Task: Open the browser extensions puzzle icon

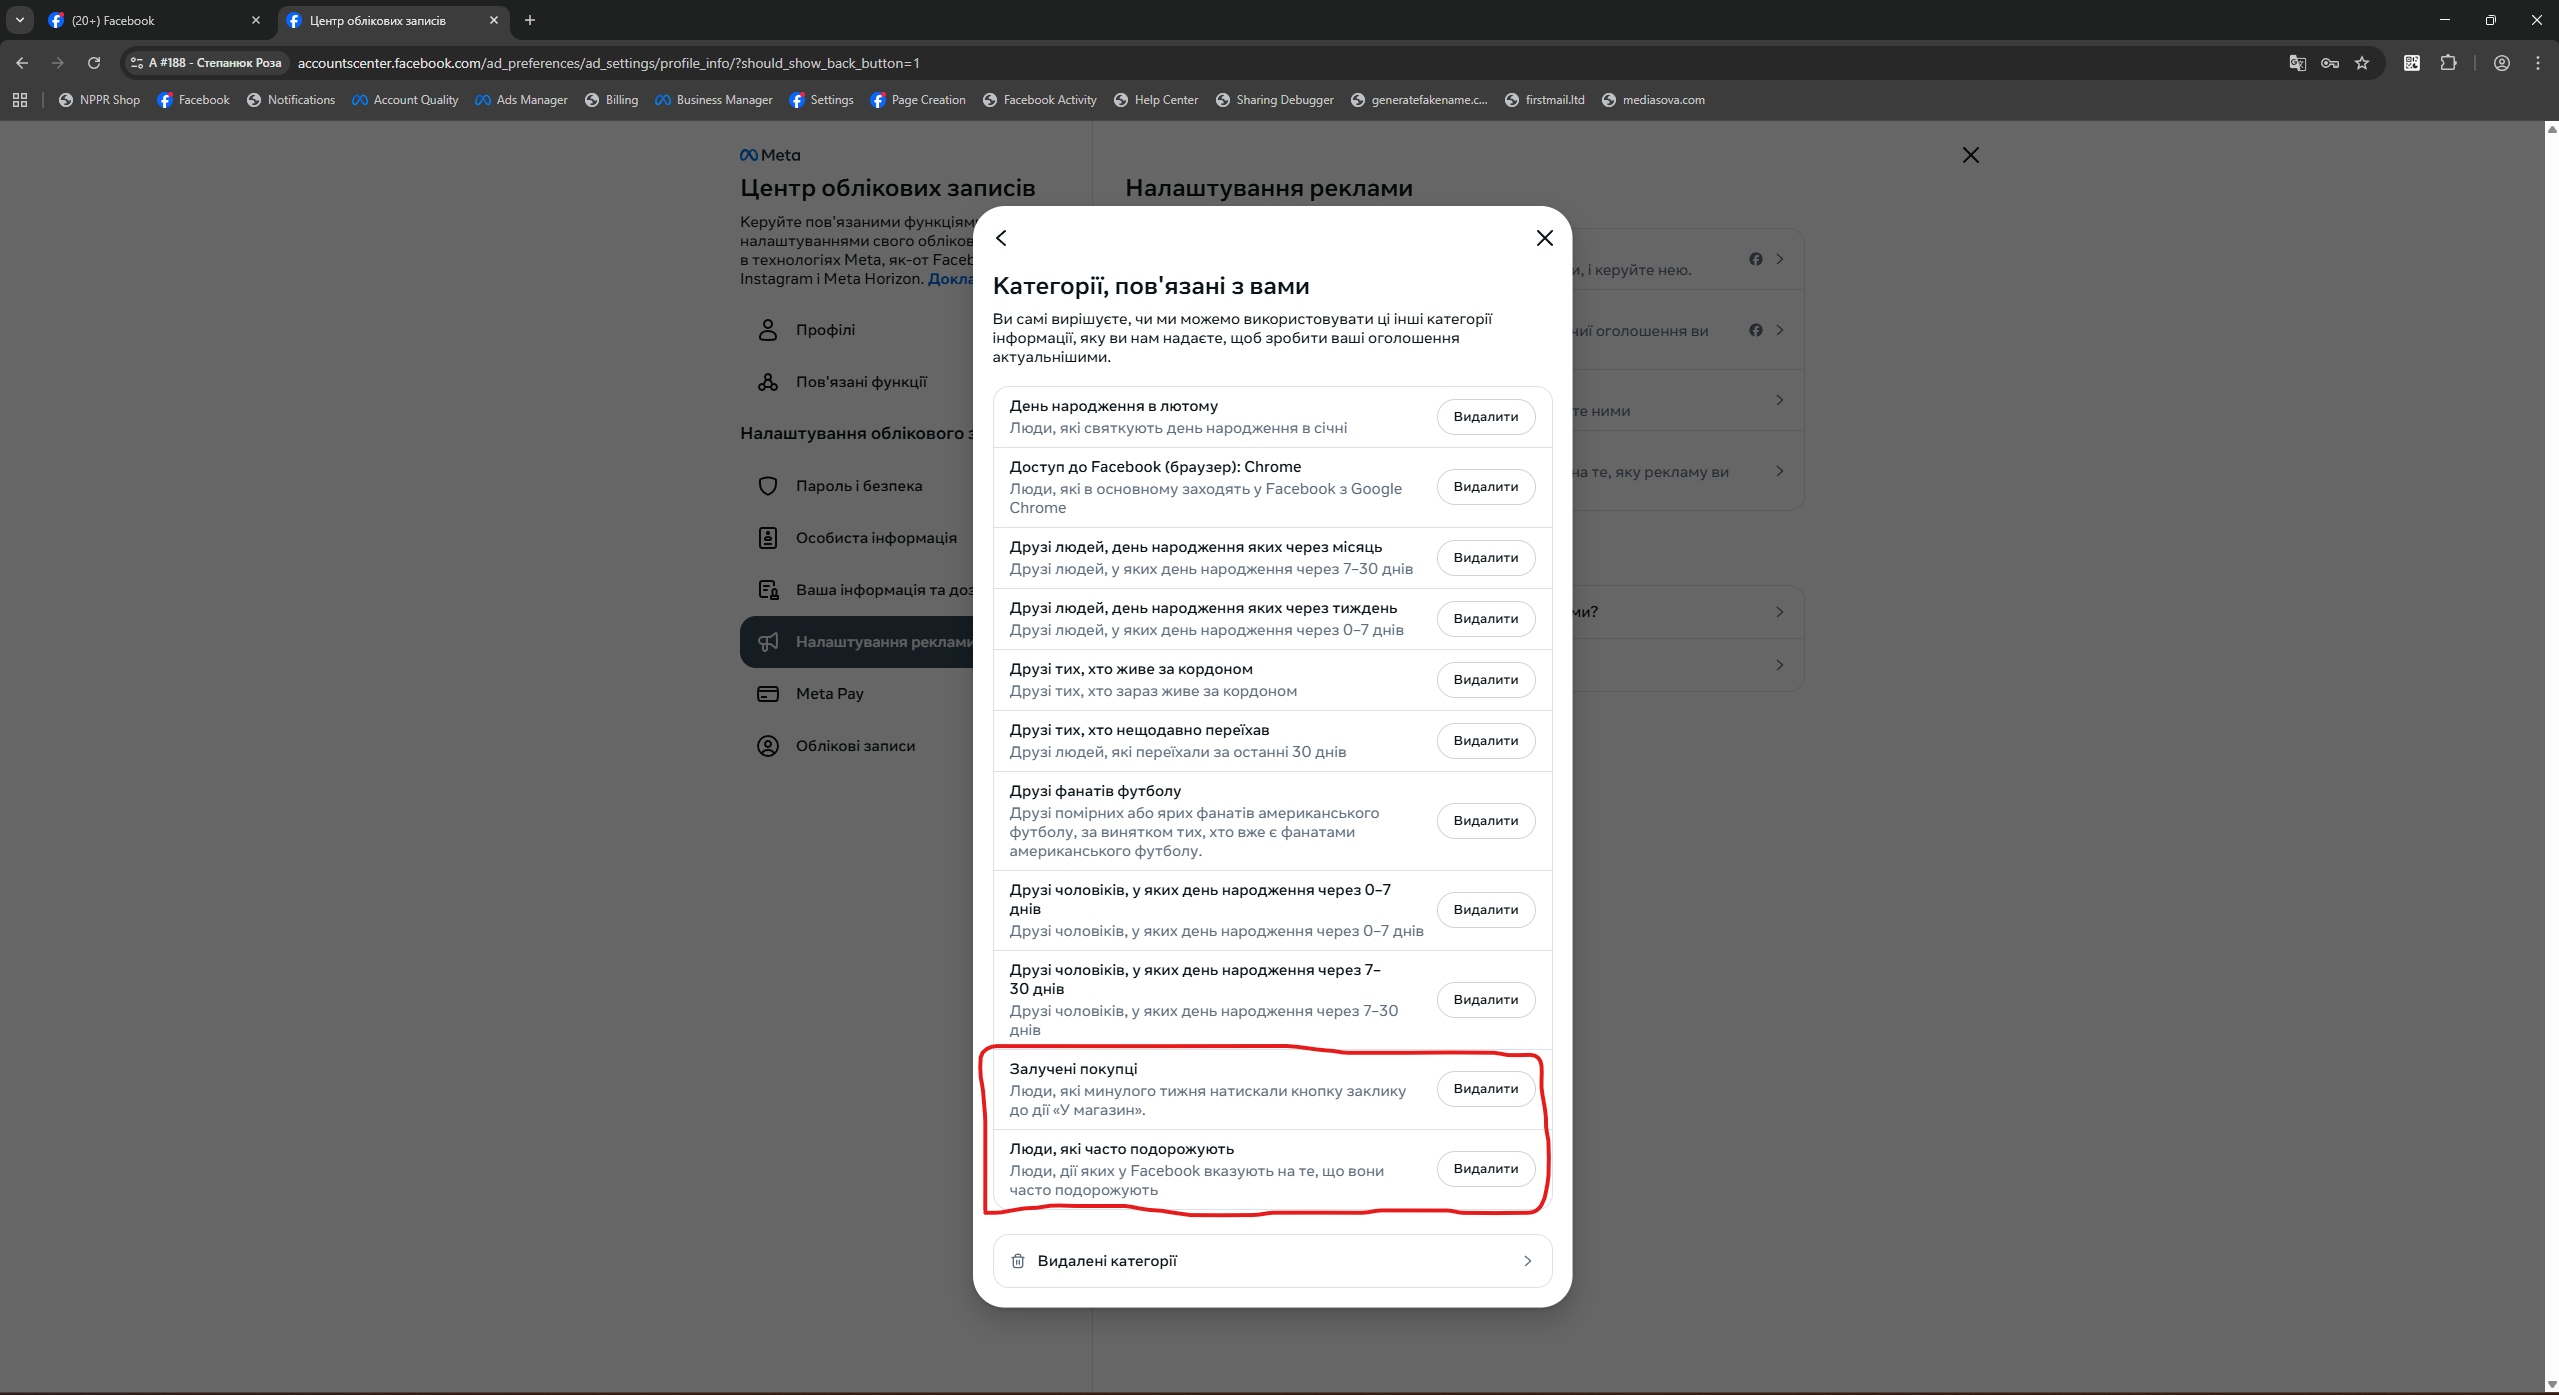Action: pos(2448,63)
